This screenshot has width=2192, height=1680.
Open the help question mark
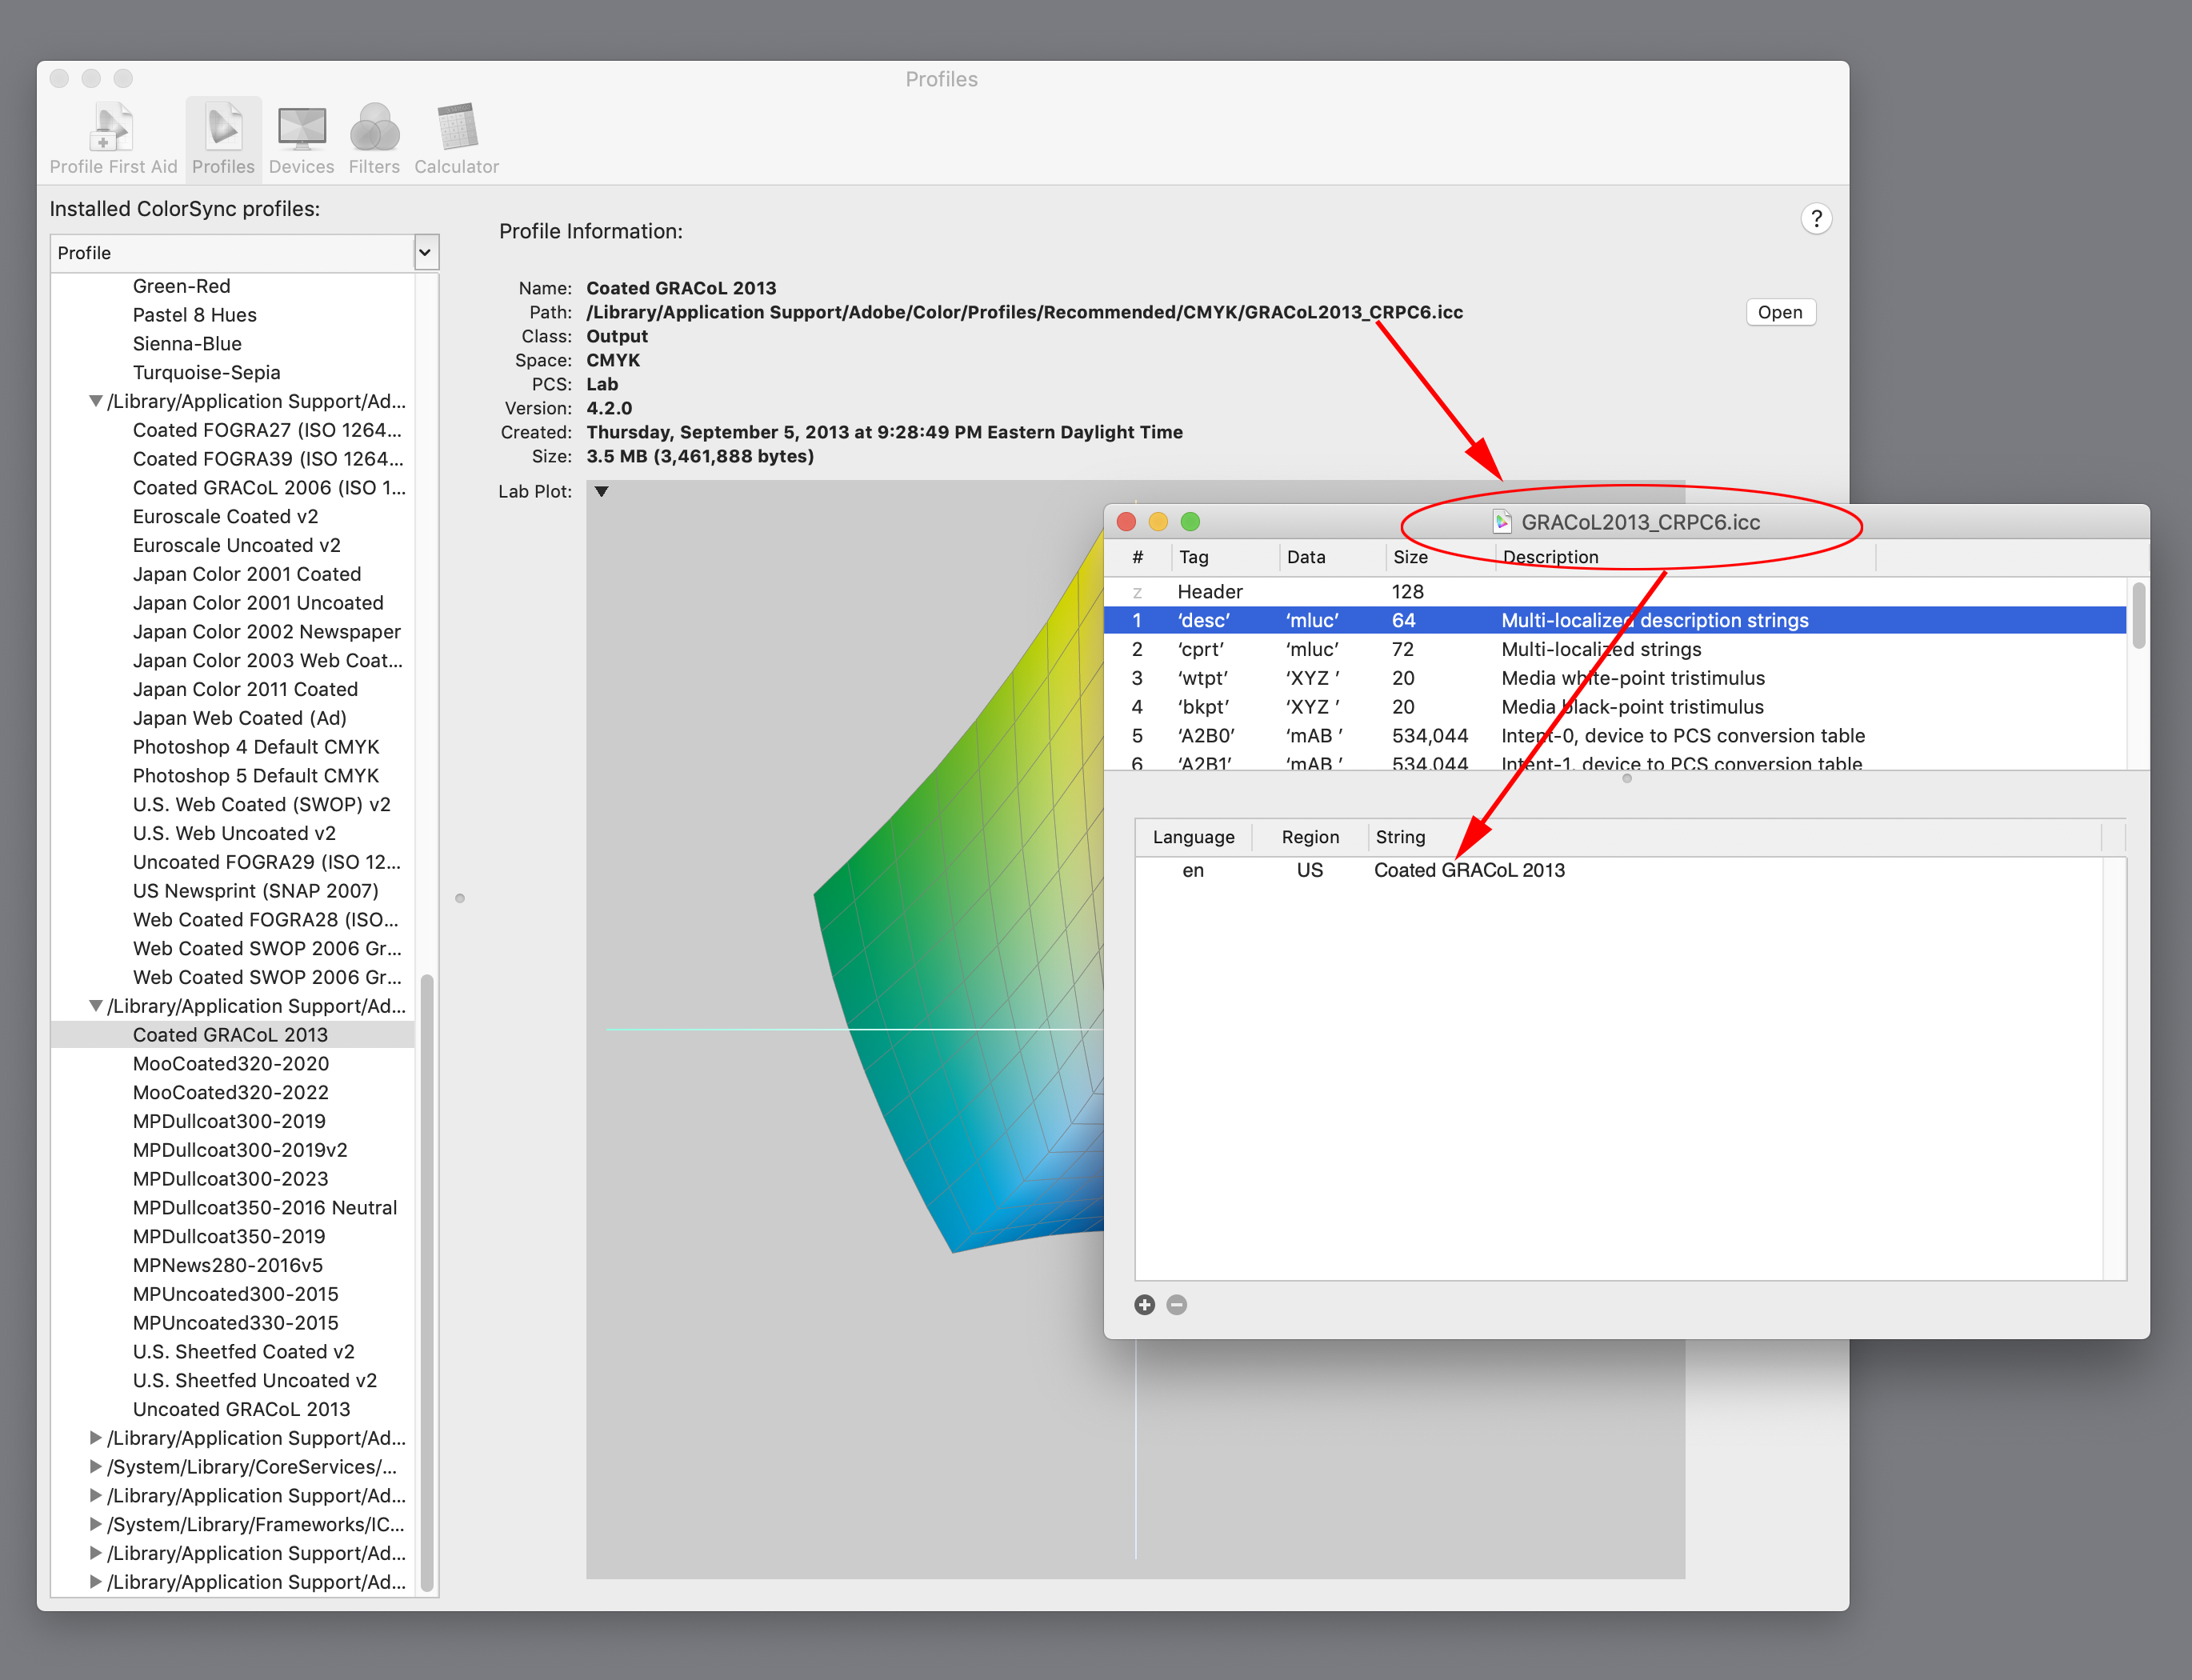click(1817, 219)
